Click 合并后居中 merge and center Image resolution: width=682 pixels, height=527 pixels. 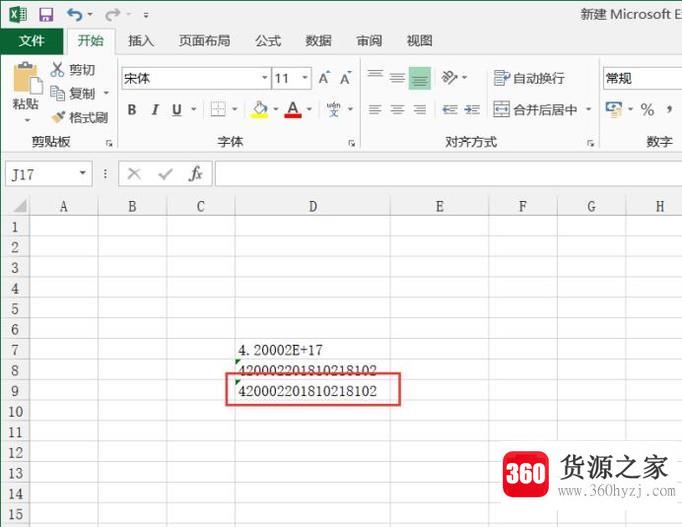[x=535, y=110]
